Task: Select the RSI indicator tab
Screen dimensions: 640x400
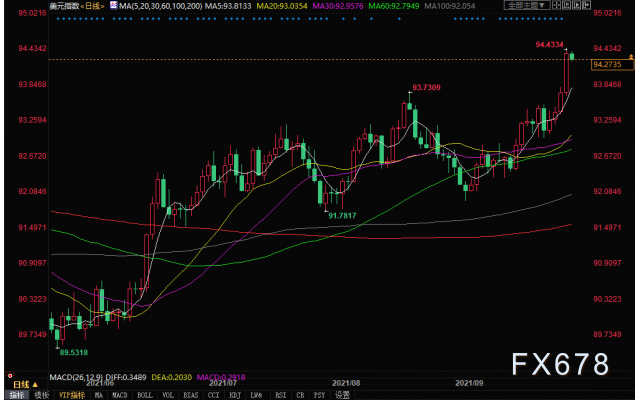Action: 281,395
